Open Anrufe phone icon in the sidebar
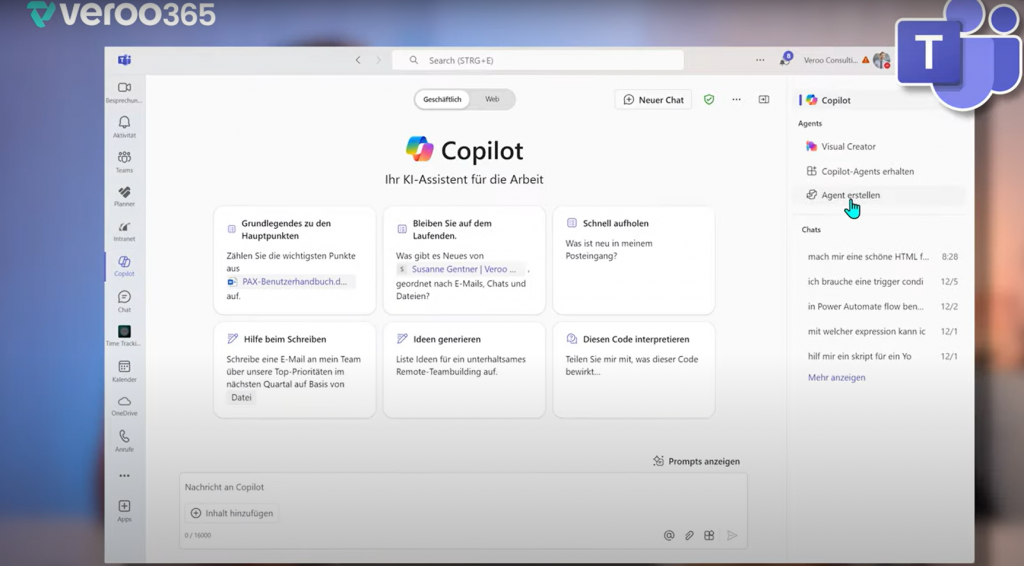The image size is (1024, 566). [124, 441]
